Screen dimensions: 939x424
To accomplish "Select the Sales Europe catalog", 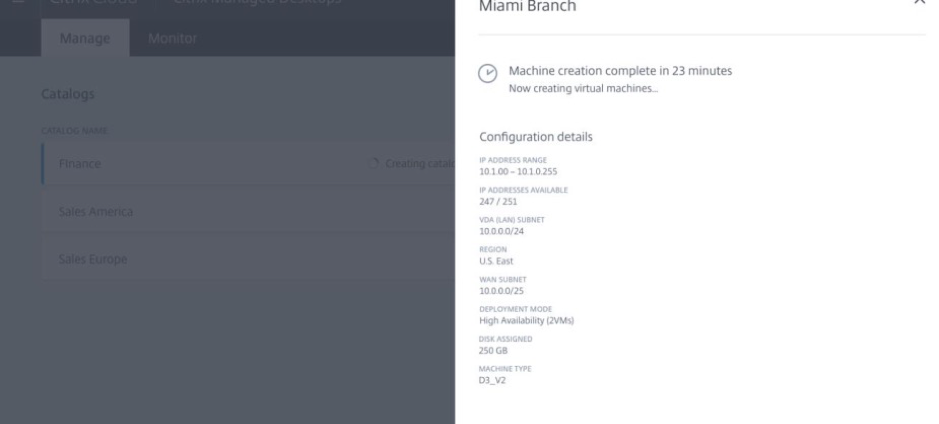I will [249, 259].
